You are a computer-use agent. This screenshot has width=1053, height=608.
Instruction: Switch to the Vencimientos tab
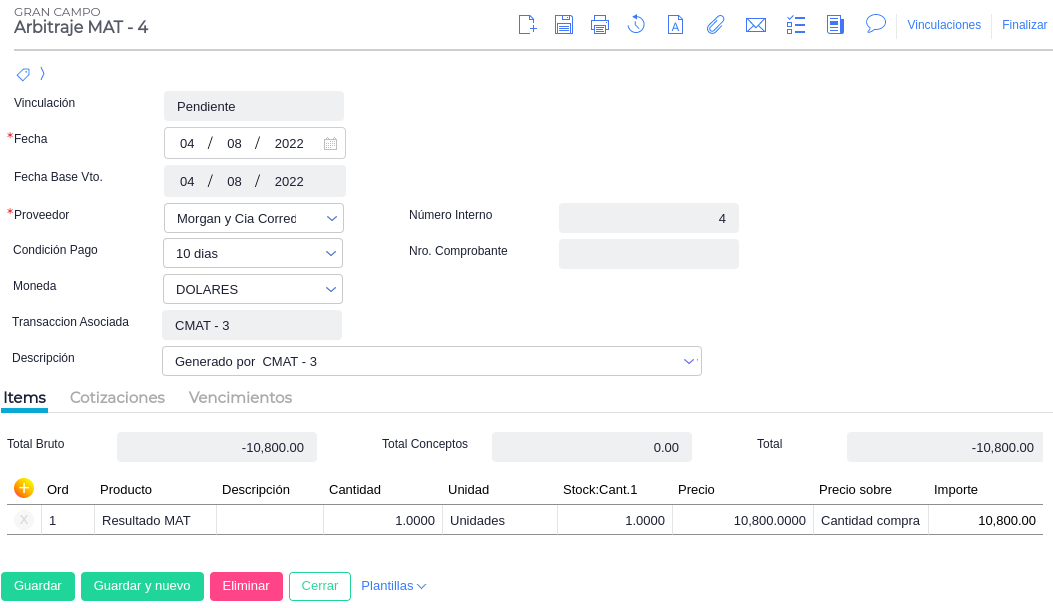point(240,397)
